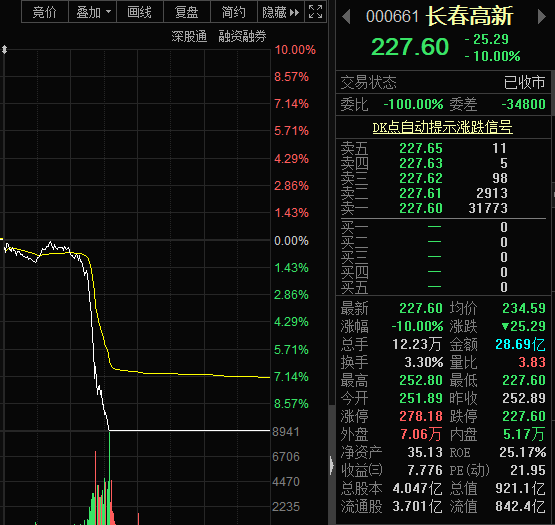Click the 融资融券 tag label
Screen dimensions: 555x525
(x=242, y=36)
